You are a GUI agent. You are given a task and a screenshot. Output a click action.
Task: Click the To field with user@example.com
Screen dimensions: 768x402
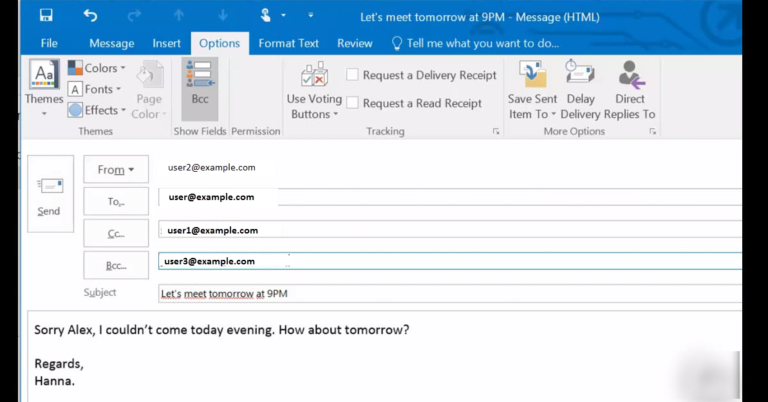tap(450, 197)
